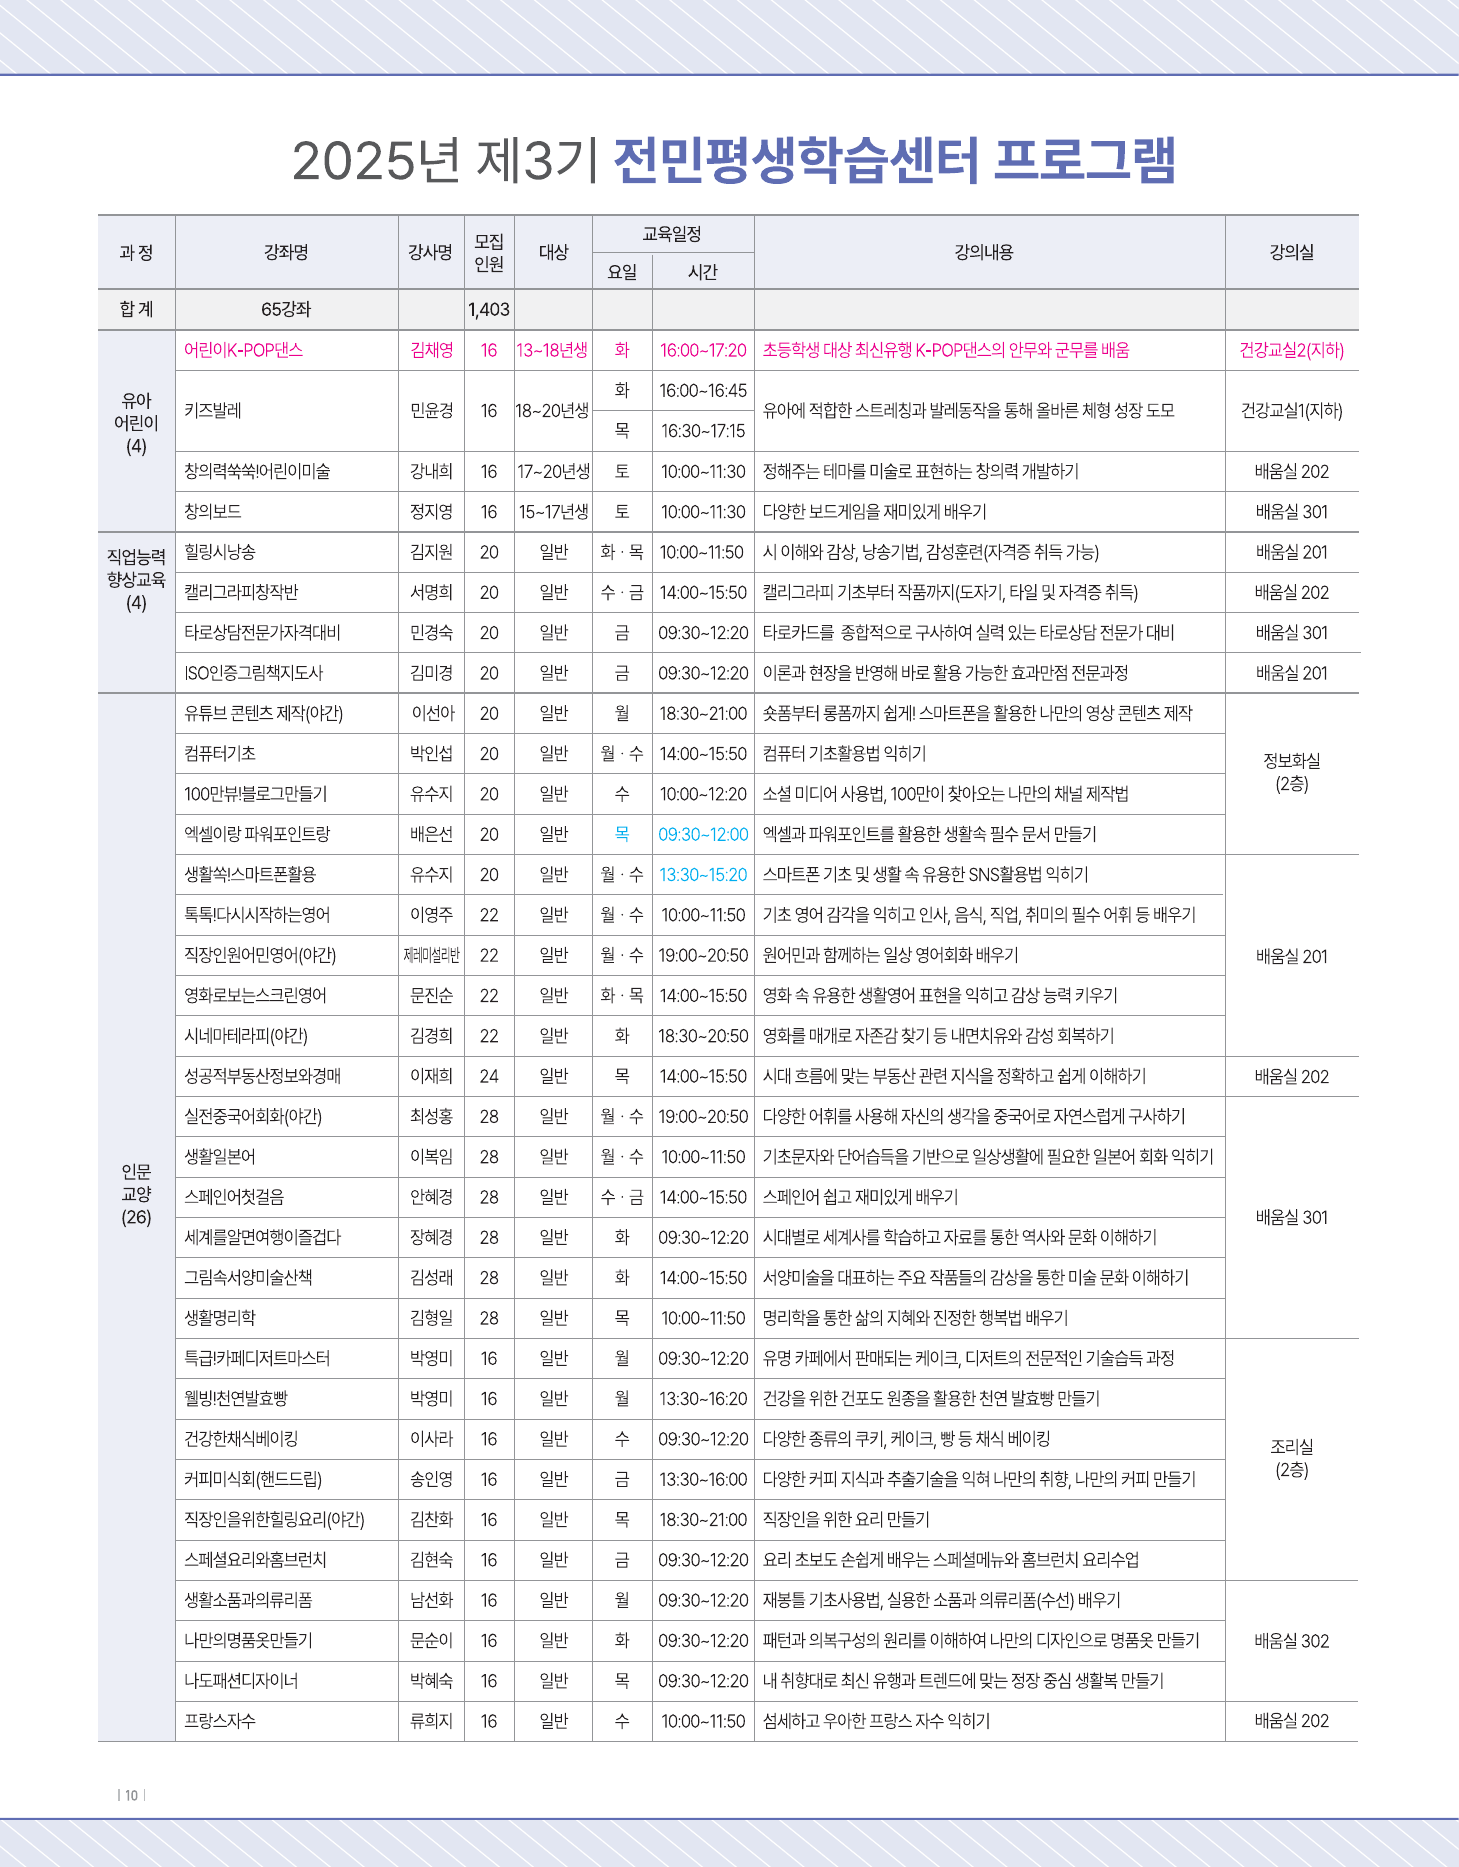Select the 강의내용 column header
Screen dimensions: 1459x1867
click(x=984, y=252)
